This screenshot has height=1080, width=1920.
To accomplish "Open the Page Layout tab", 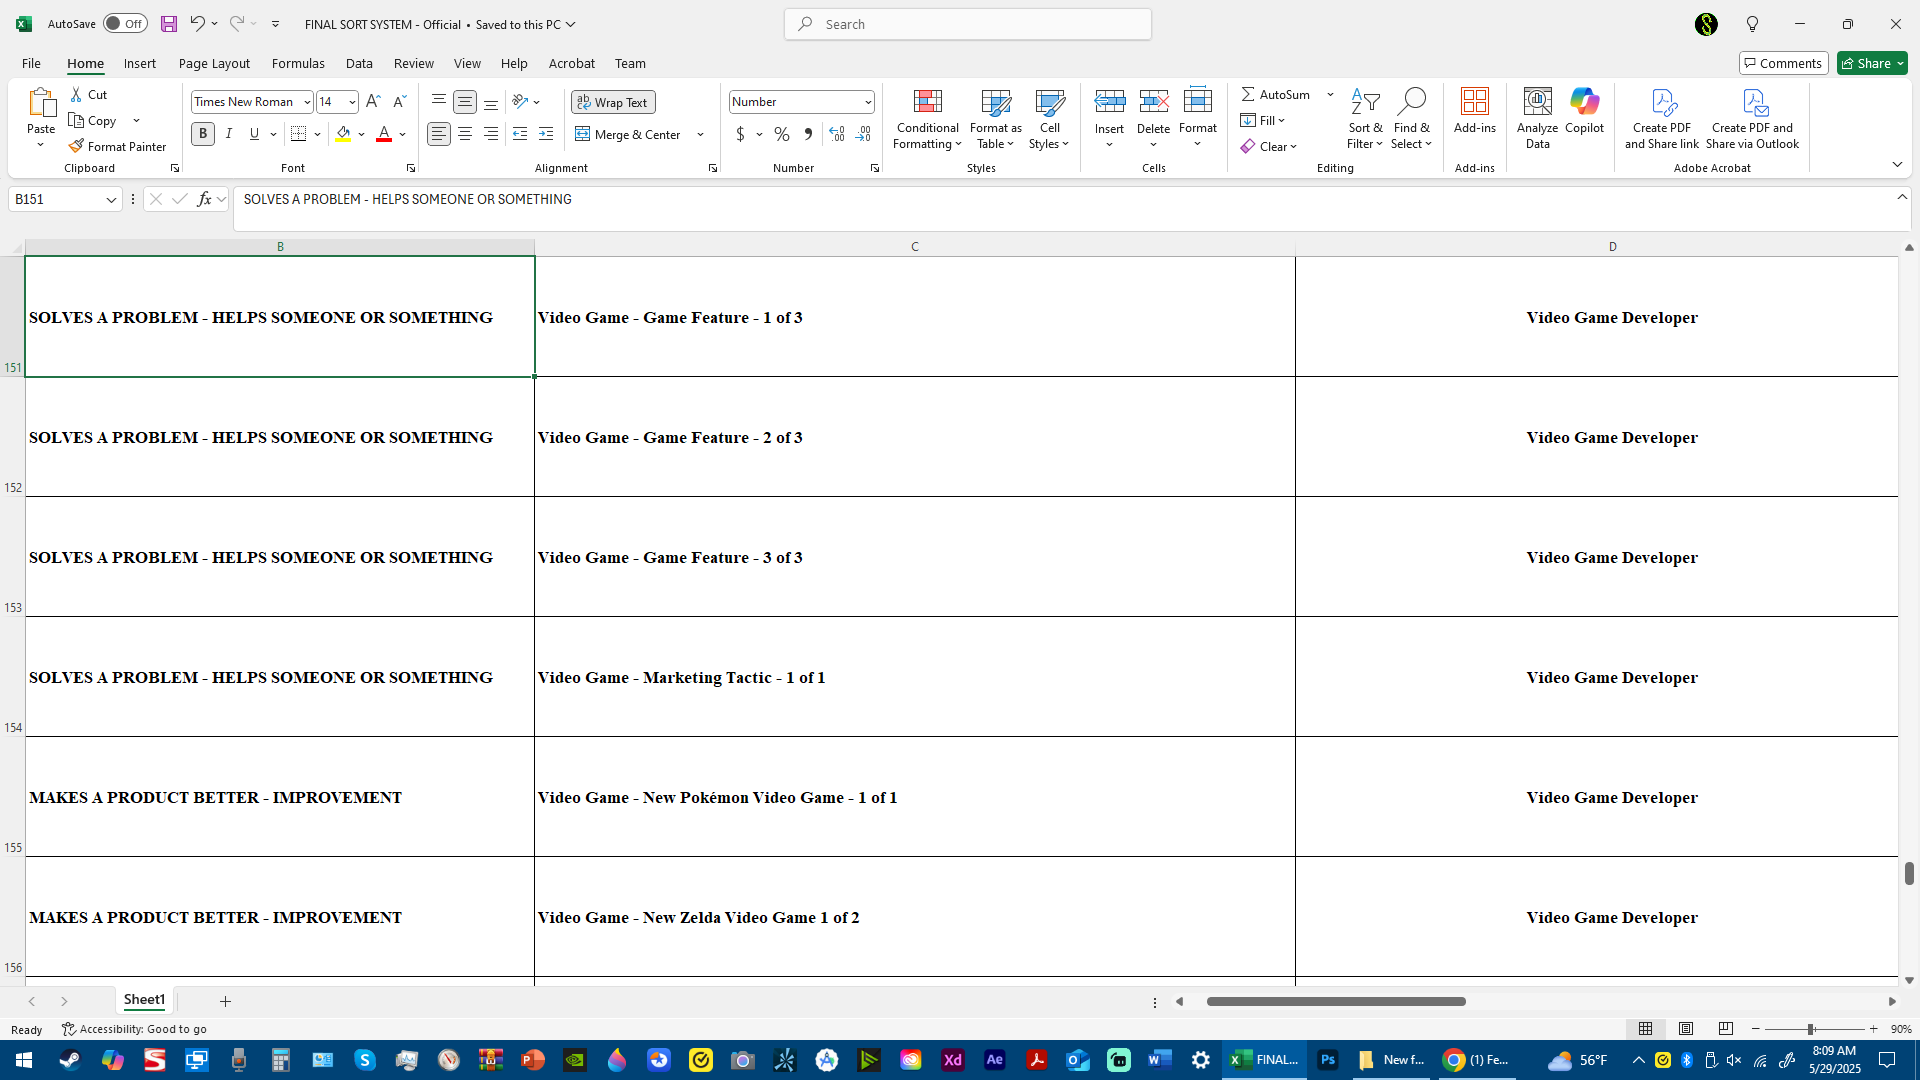I will pos(214,63).
